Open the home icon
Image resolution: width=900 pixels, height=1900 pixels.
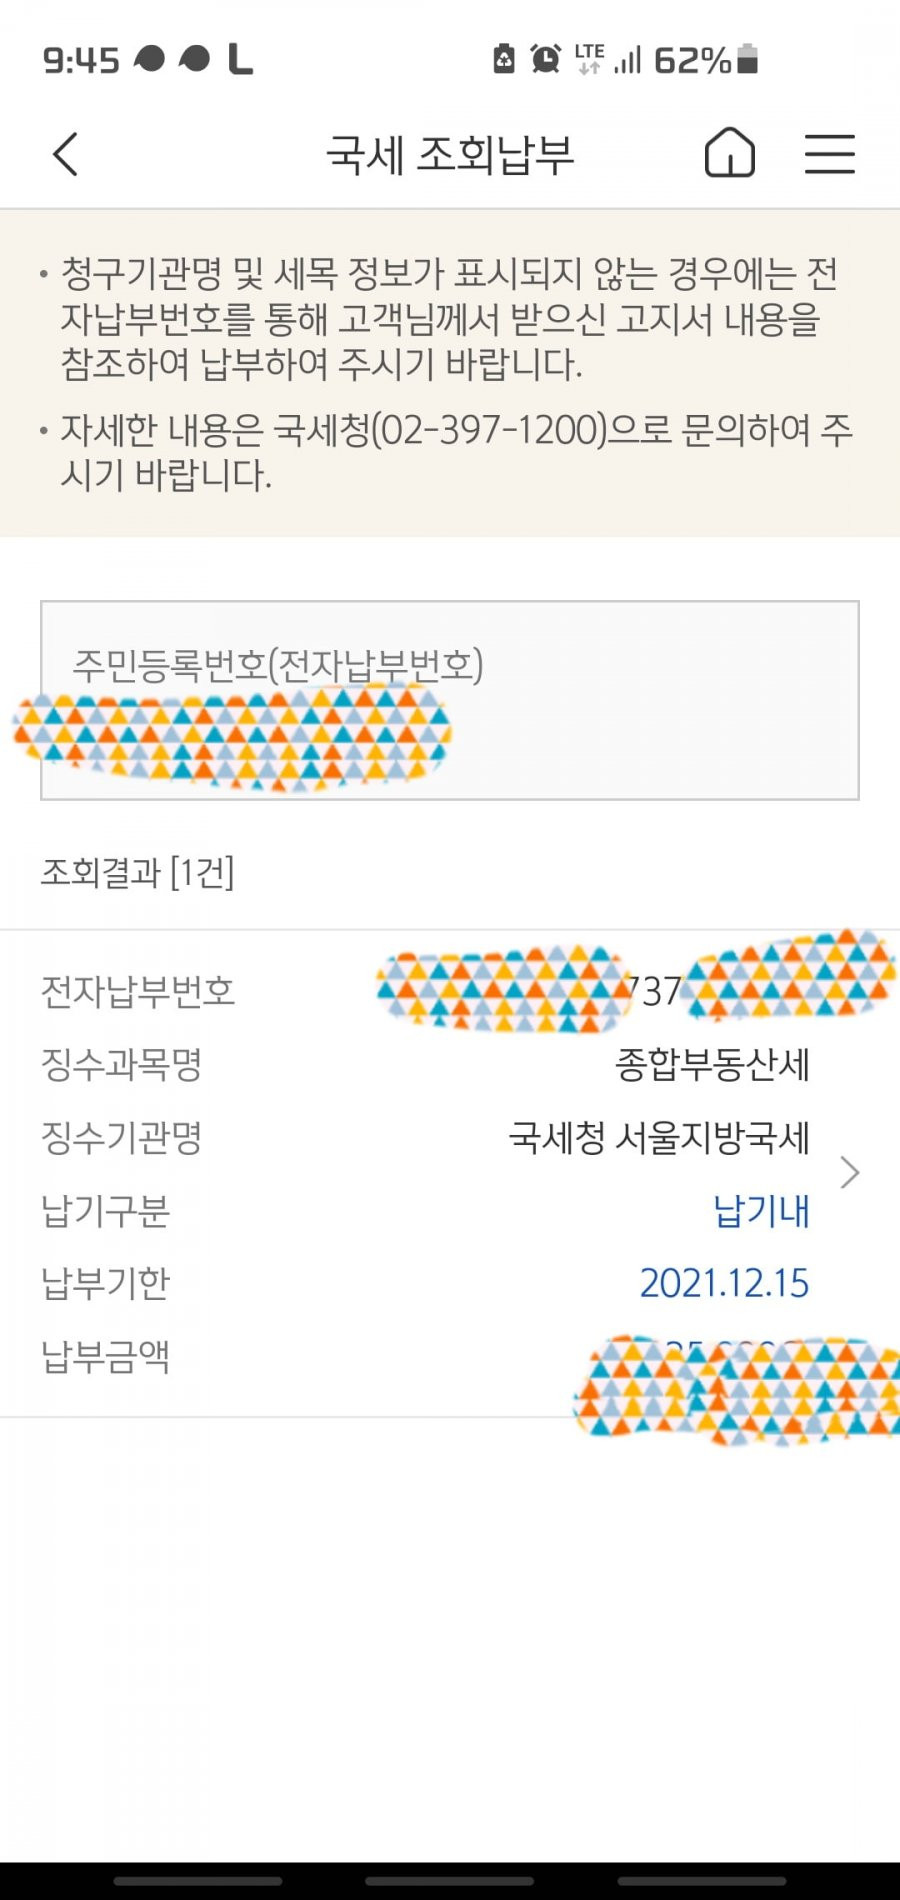730,153
